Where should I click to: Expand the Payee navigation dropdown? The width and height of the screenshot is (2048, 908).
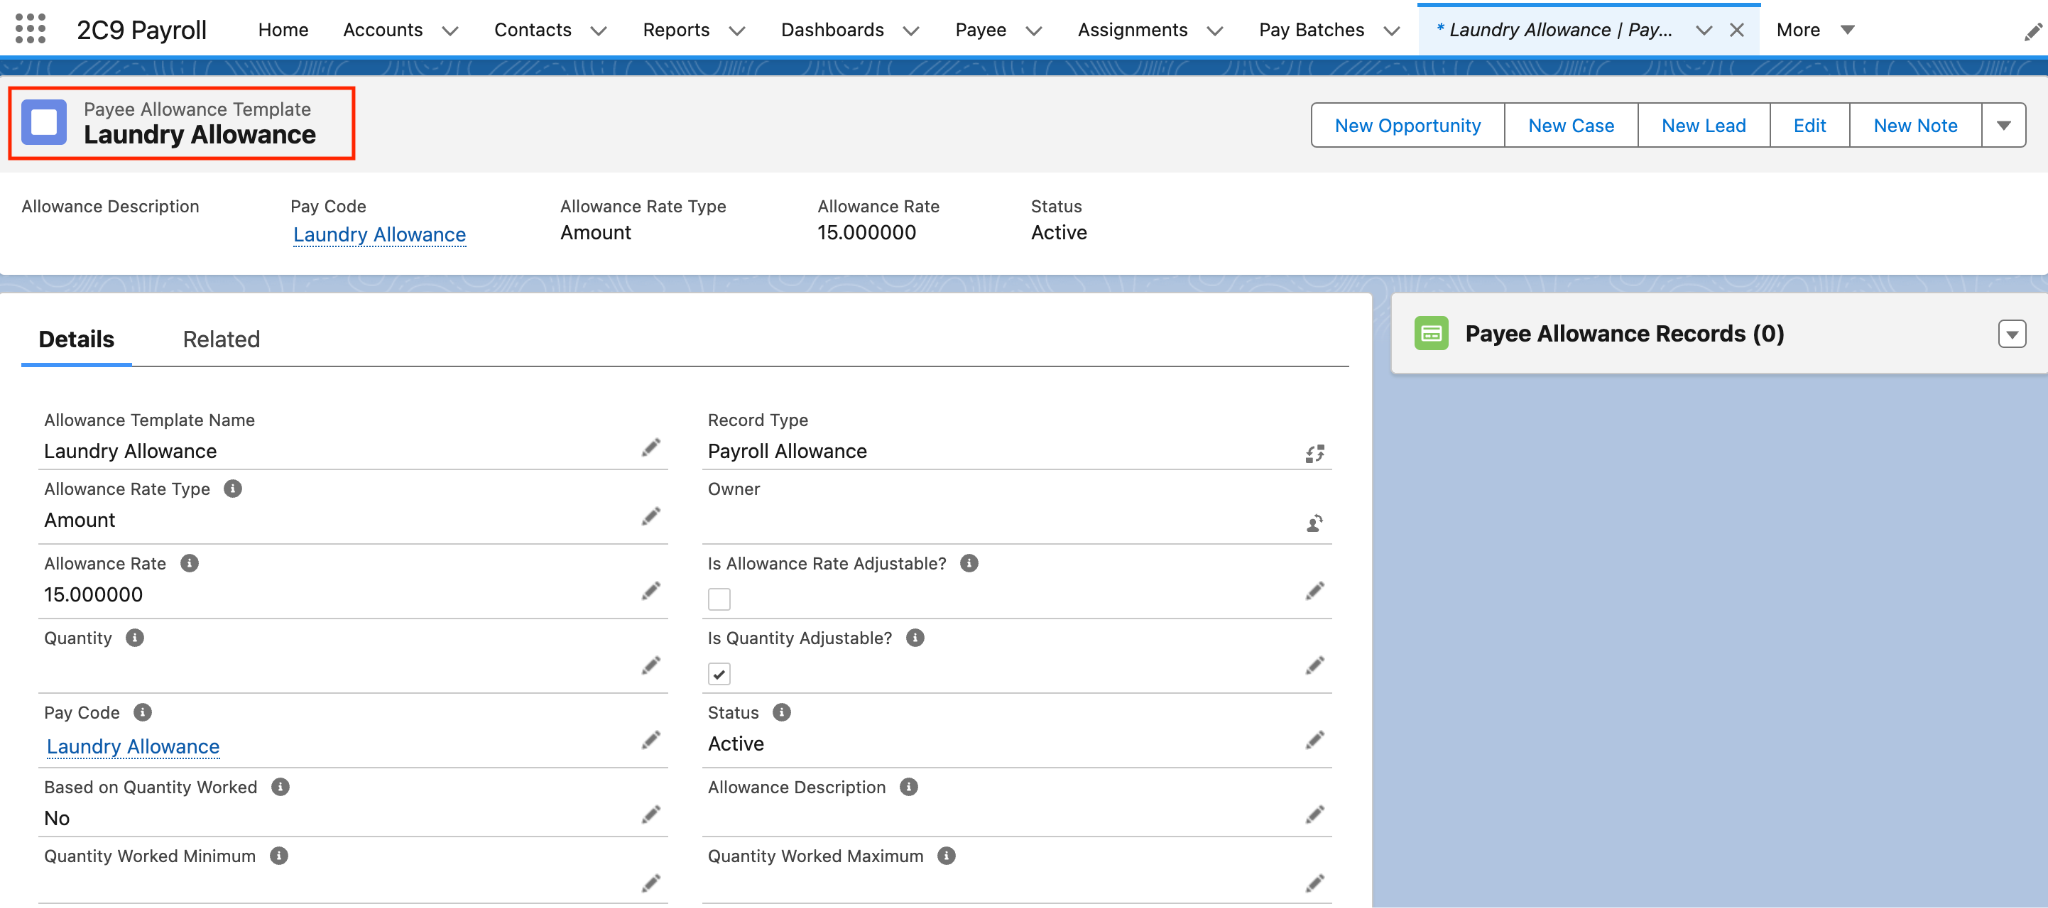[1034, 31]
